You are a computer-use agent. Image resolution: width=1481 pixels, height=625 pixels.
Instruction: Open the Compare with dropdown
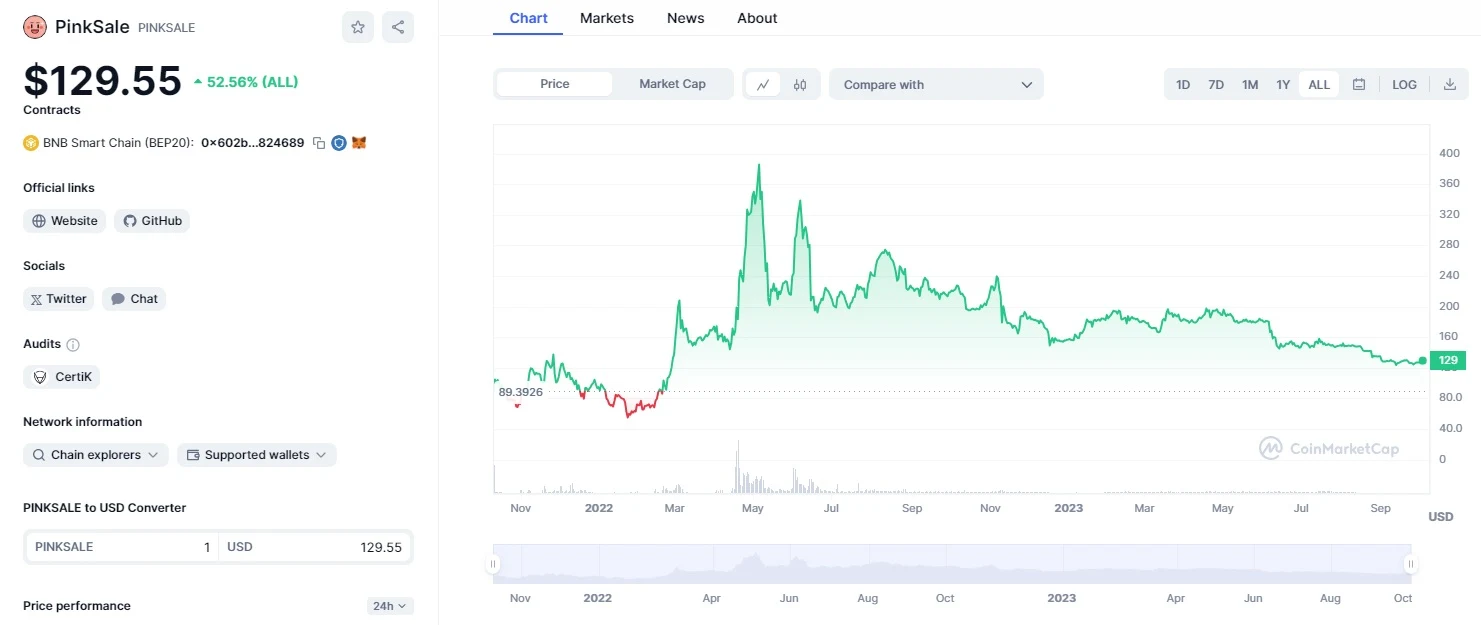click(x=937, y=85)
